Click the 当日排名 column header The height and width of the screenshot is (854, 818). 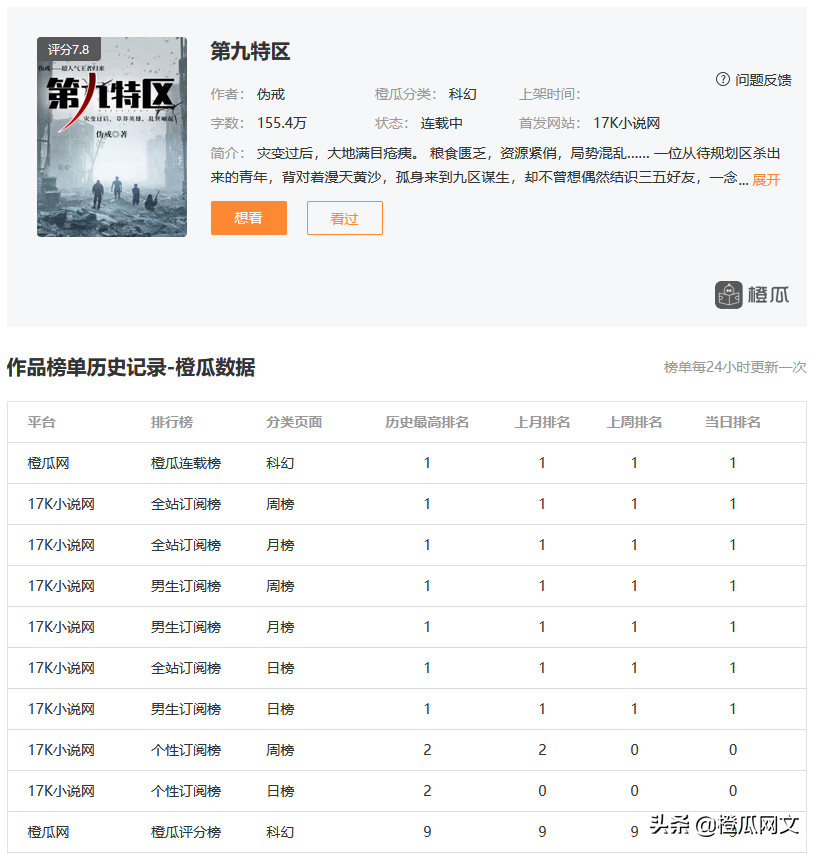[x=733, y=422]
